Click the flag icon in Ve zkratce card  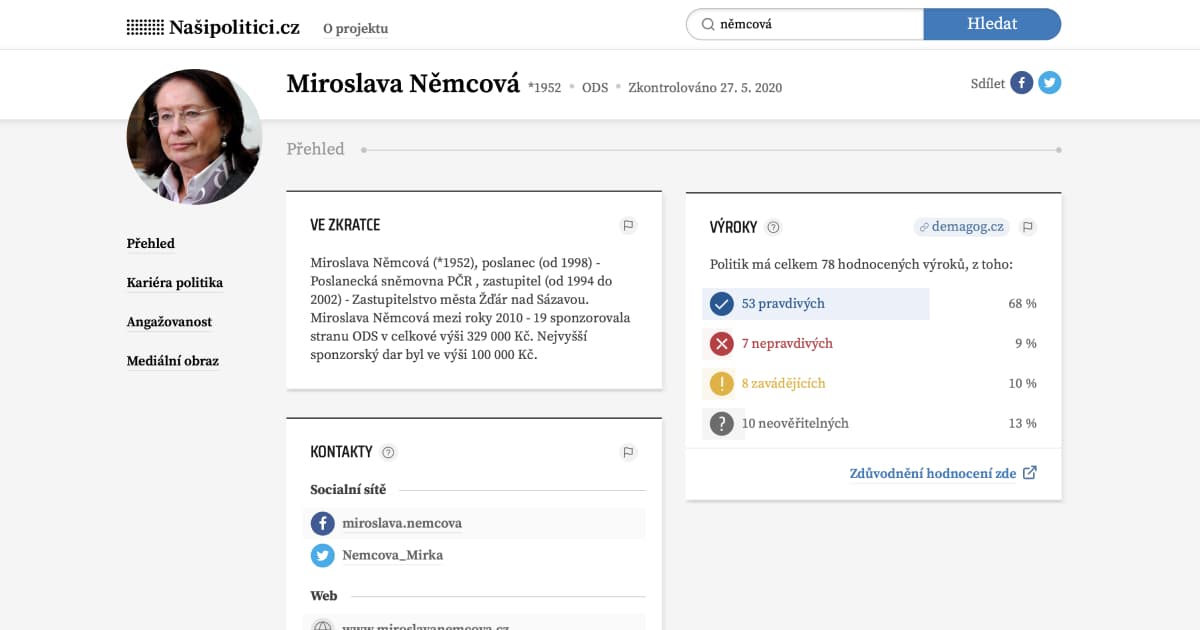point(628,226)
